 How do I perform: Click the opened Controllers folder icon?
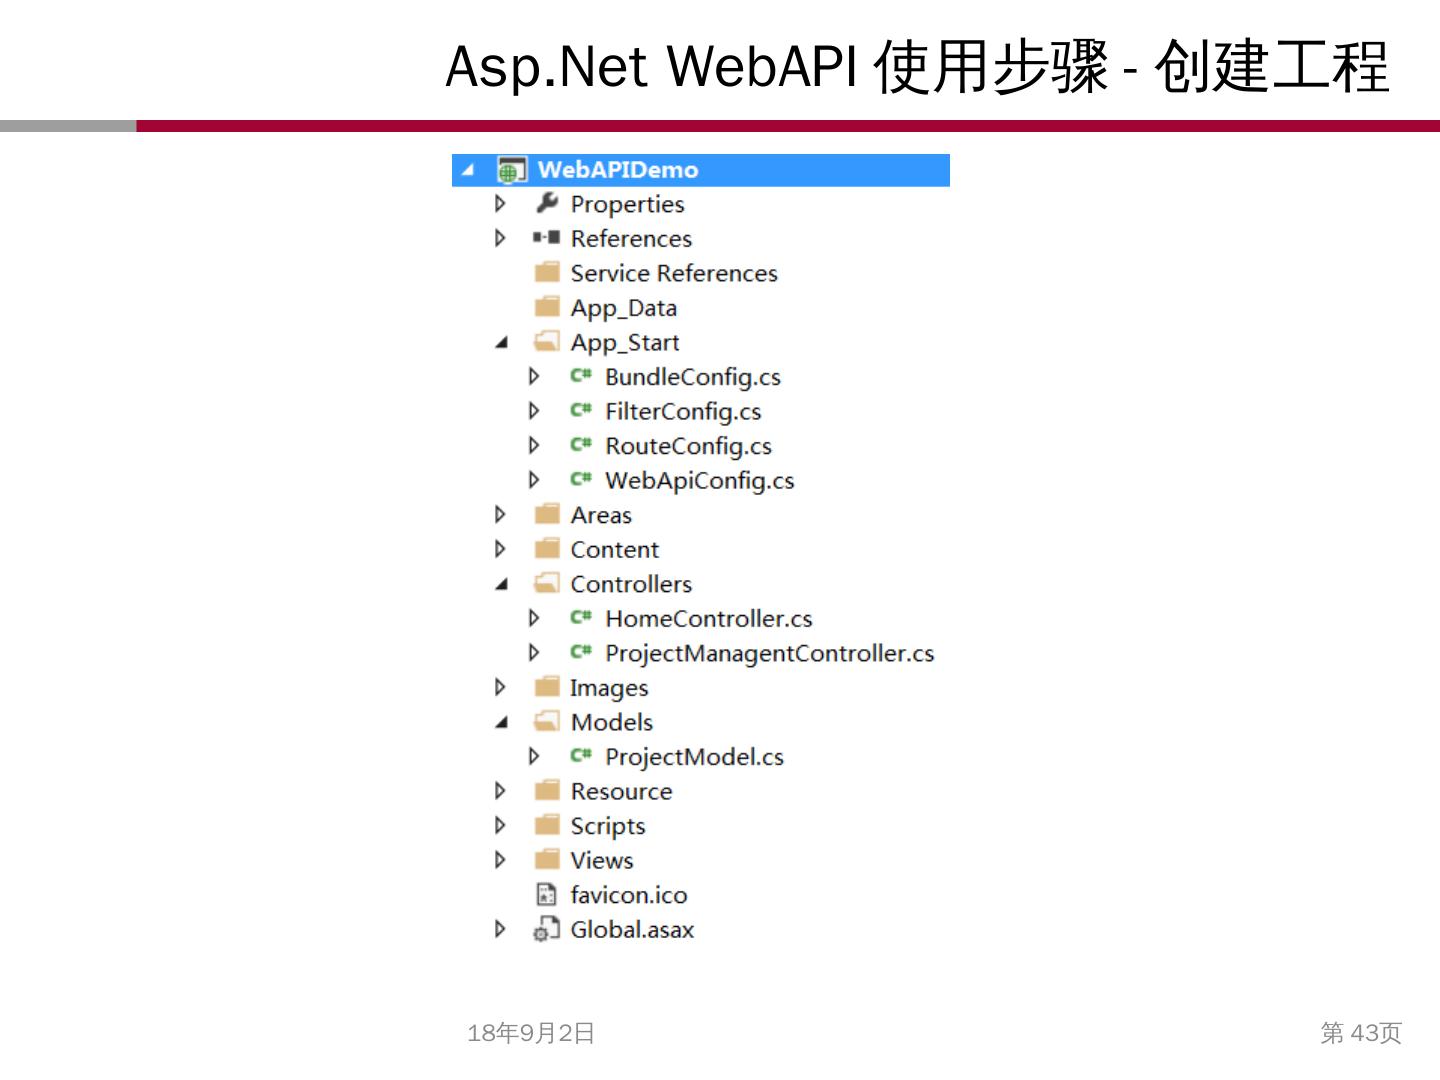(546, 583)
